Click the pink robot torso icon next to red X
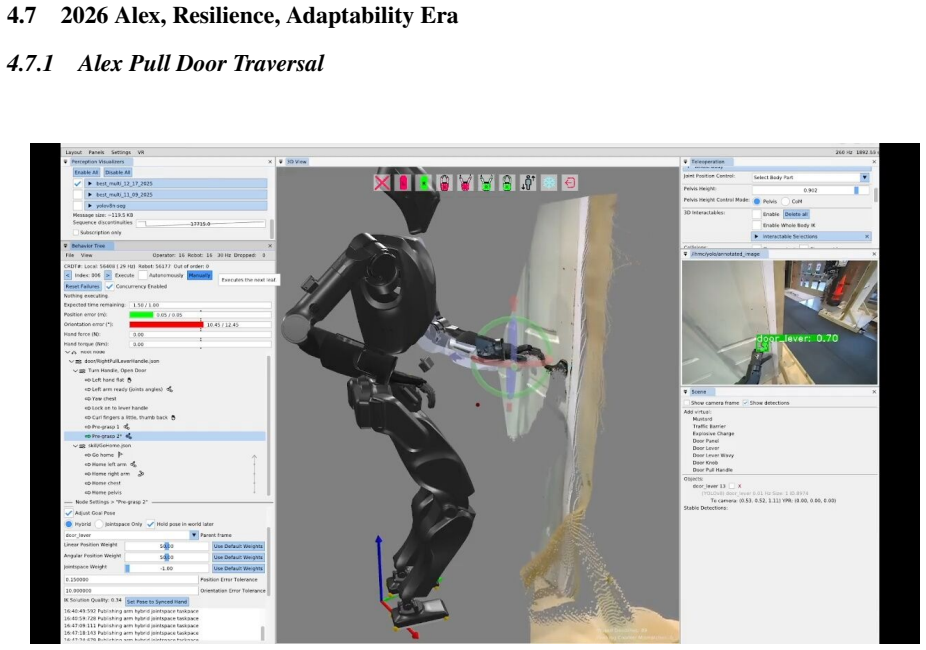The height and width of the screenshot is (650, 926). tap(403, 183)
